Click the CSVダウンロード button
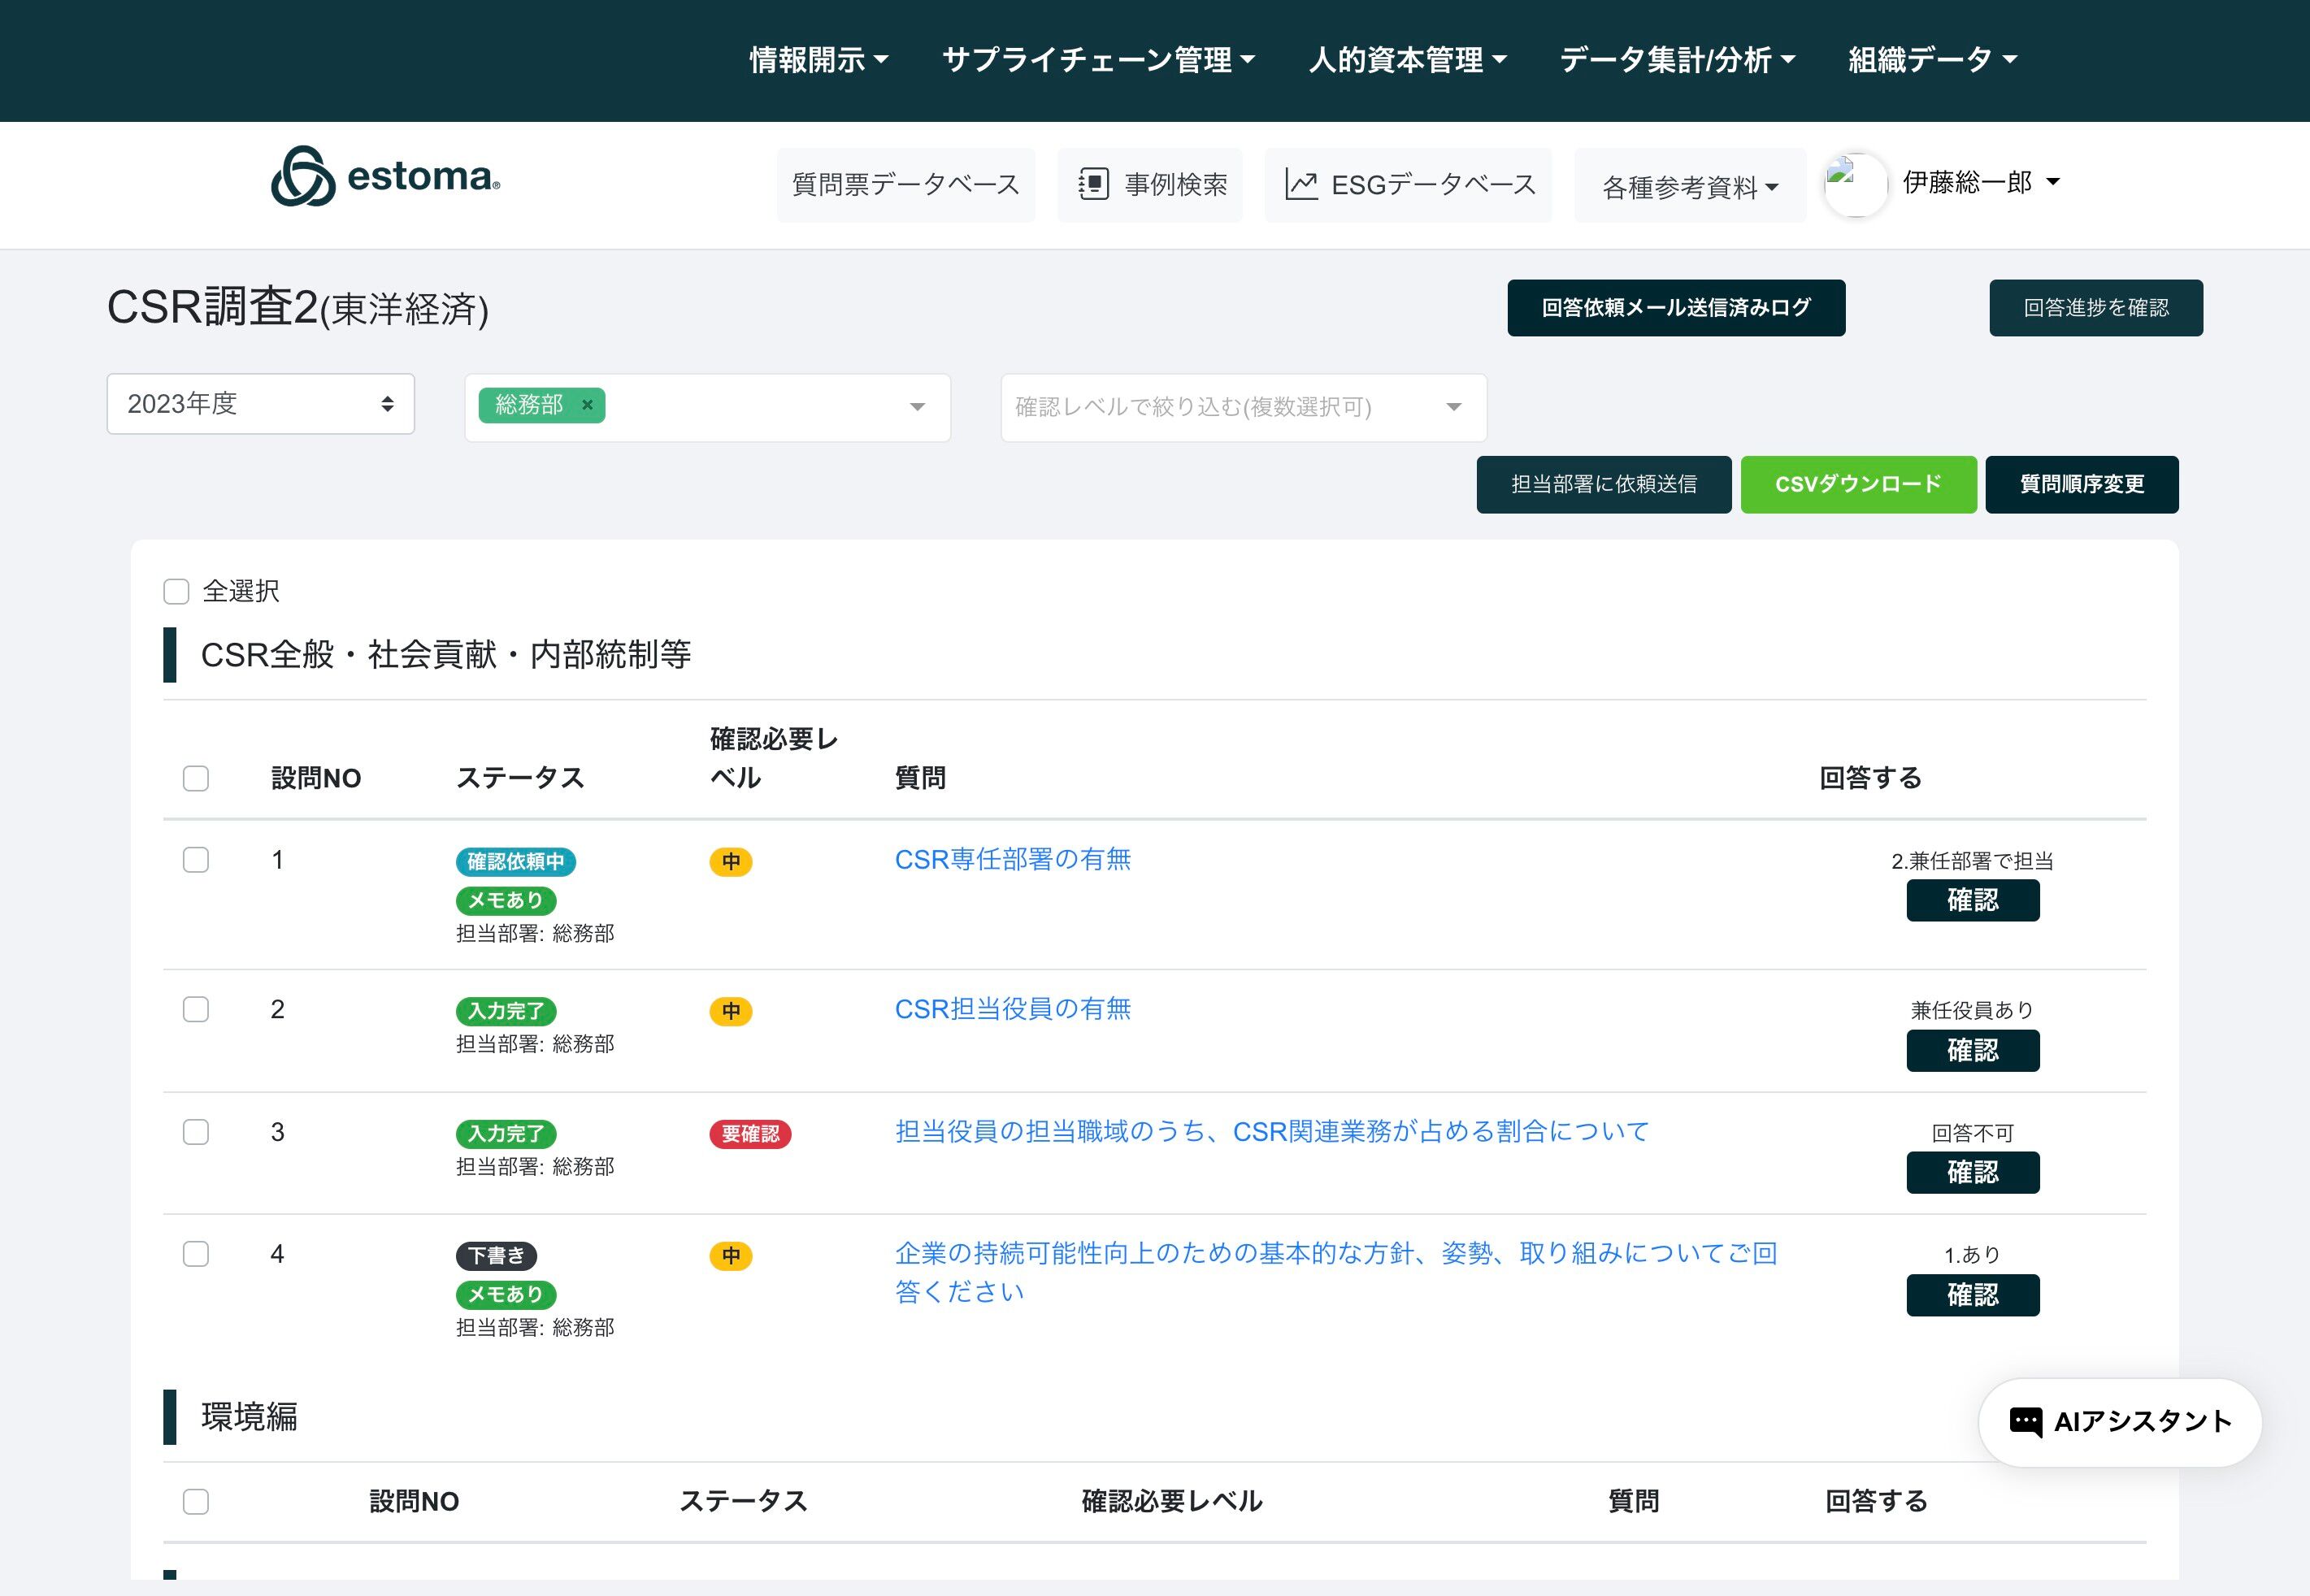 [x=1858, y=485]
